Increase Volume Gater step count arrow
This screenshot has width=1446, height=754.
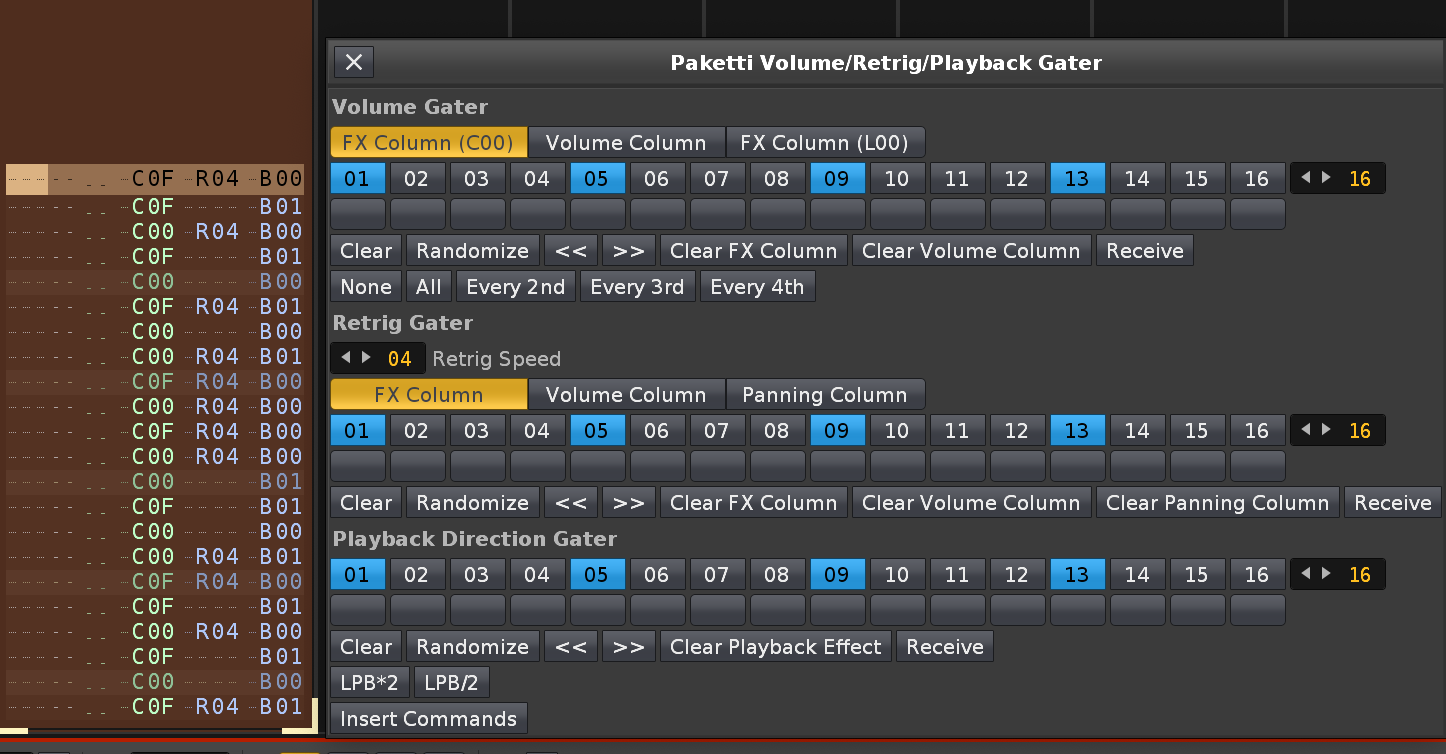[x=1327, y=178]
